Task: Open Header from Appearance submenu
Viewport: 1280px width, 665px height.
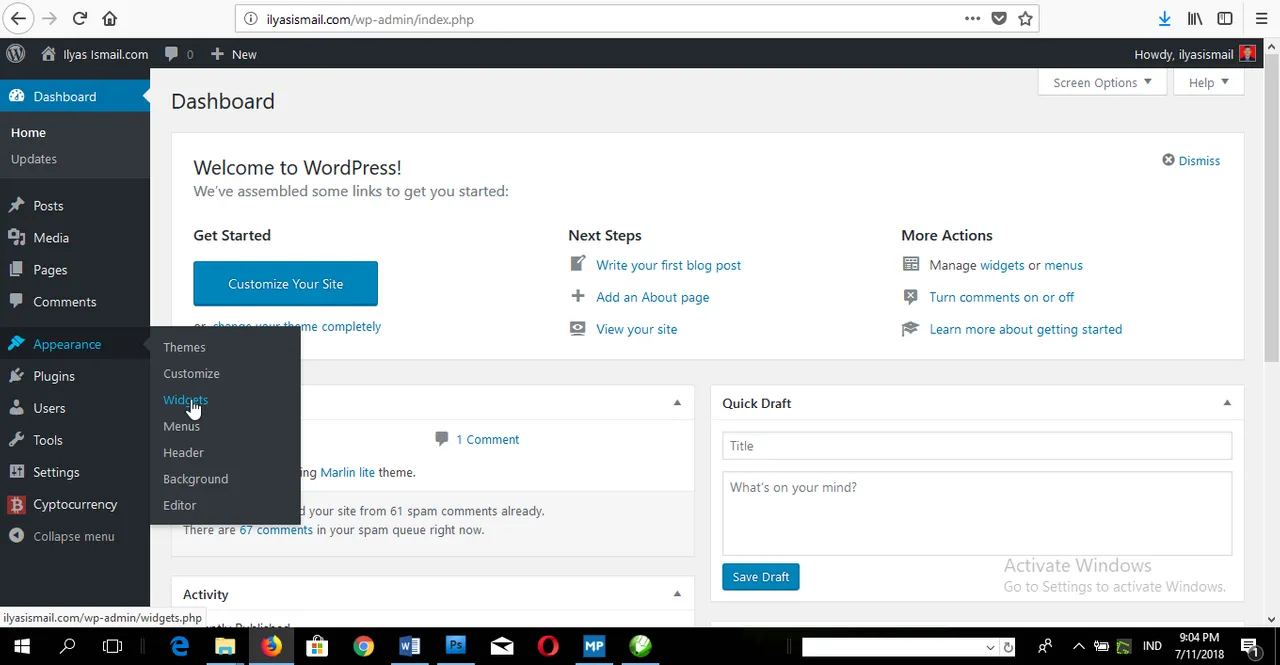Action: (183, 452)
